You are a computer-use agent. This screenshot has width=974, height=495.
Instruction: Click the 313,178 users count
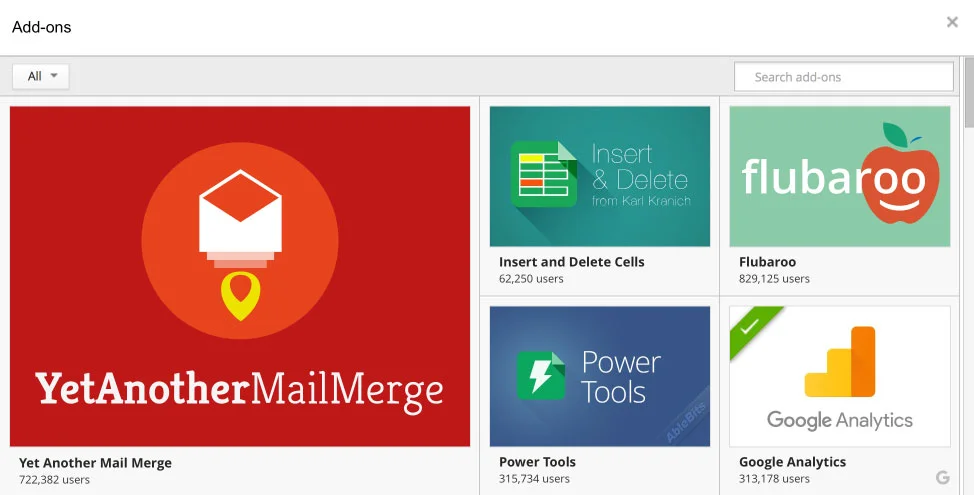(x=774, y=479)
